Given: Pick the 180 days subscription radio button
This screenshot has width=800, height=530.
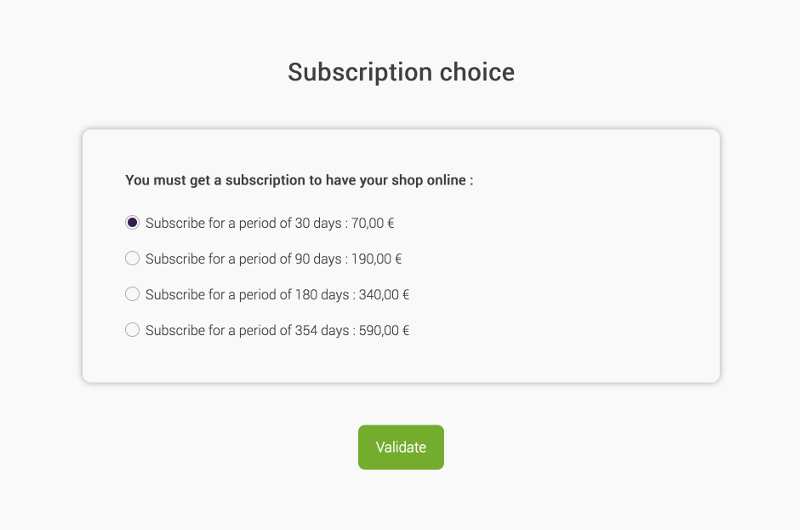Looking at the screenshot, I should point(132,294).
